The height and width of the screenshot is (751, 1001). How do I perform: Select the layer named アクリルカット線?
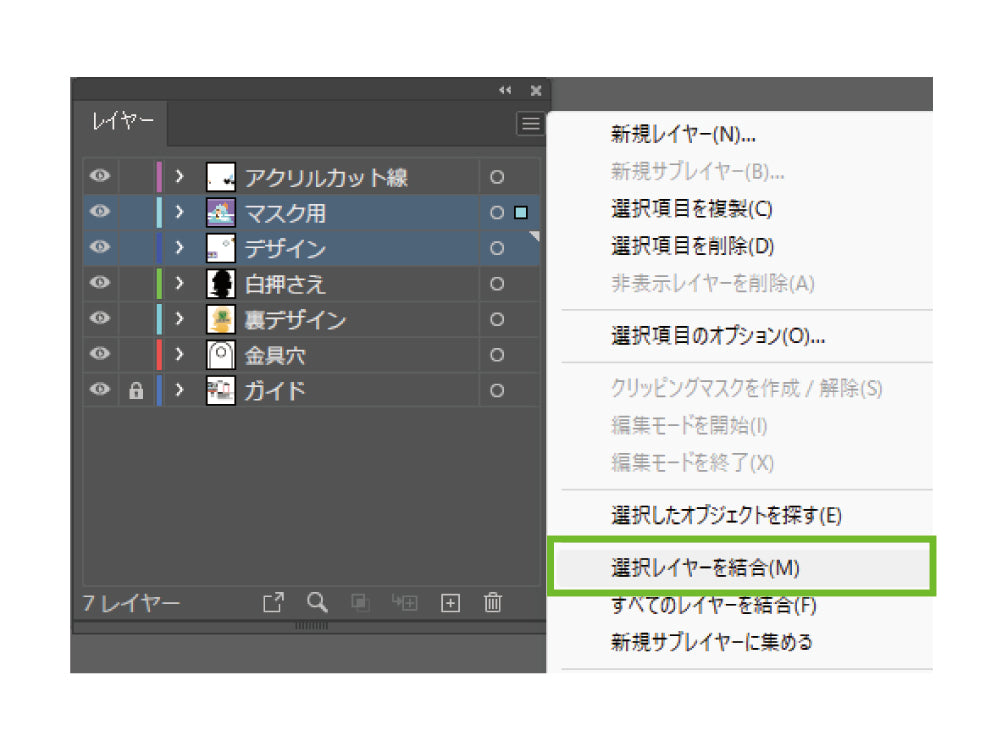[x=326, y=178]
